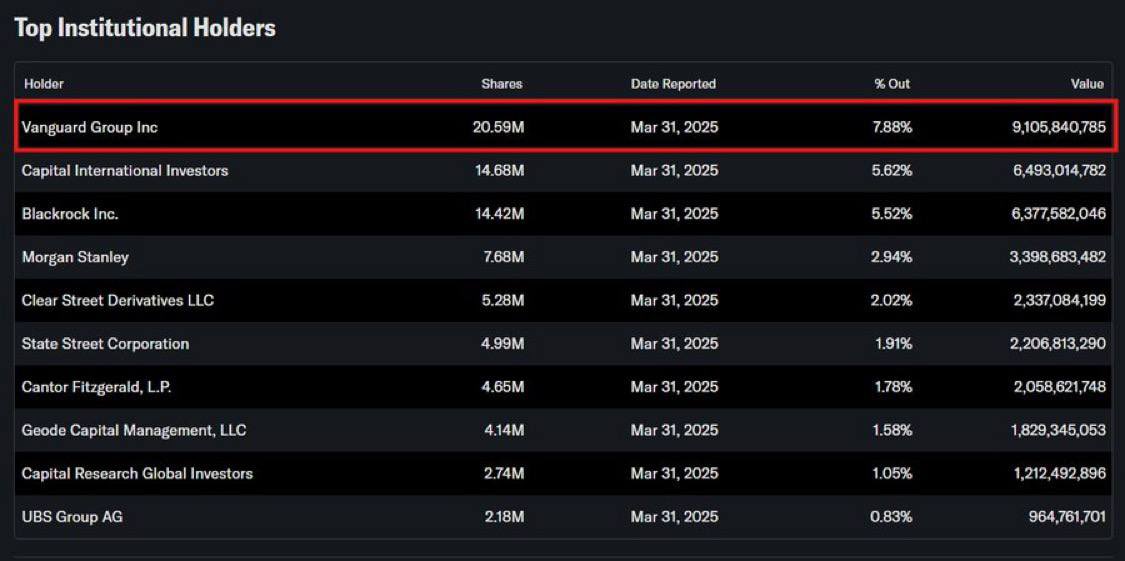Click the 4.65M shares value
Screen dimensions: 1125x561
503,387
